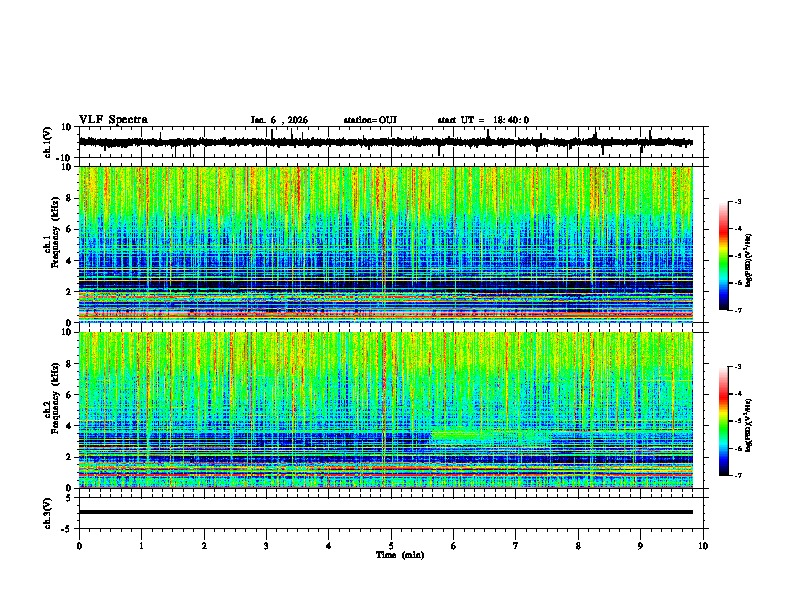The image size is (792, 612).
Task: Click the ch.2 spectrogram plot area
Action: pos(386,410)
